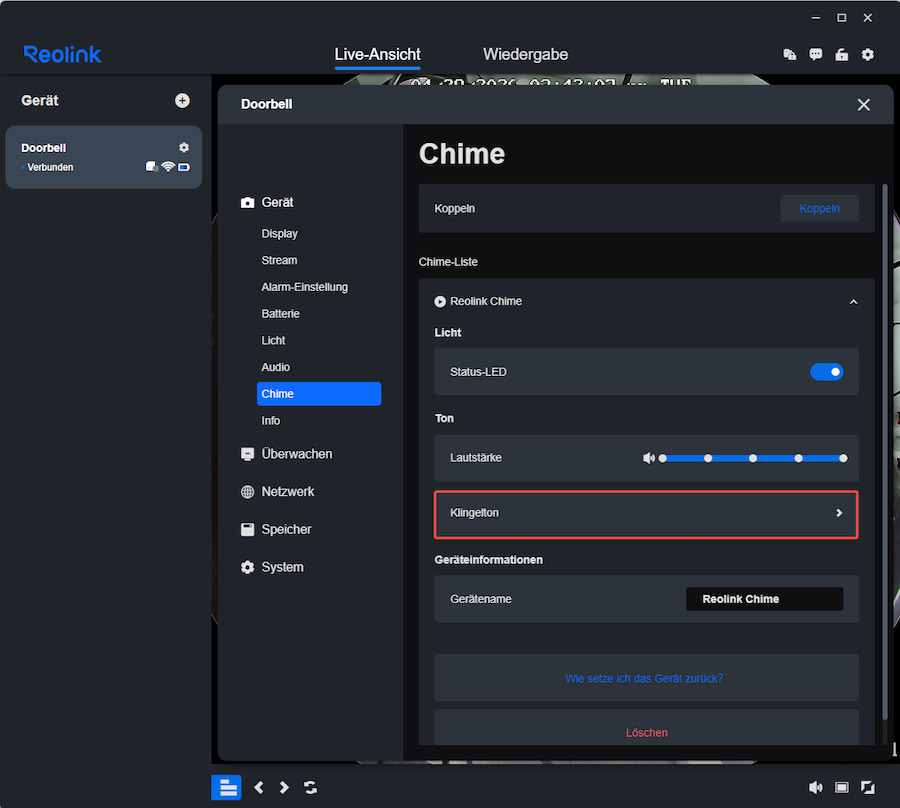Set Lautstärke slider to the second step
The image size is (900, 808).
tap(708, 458)
